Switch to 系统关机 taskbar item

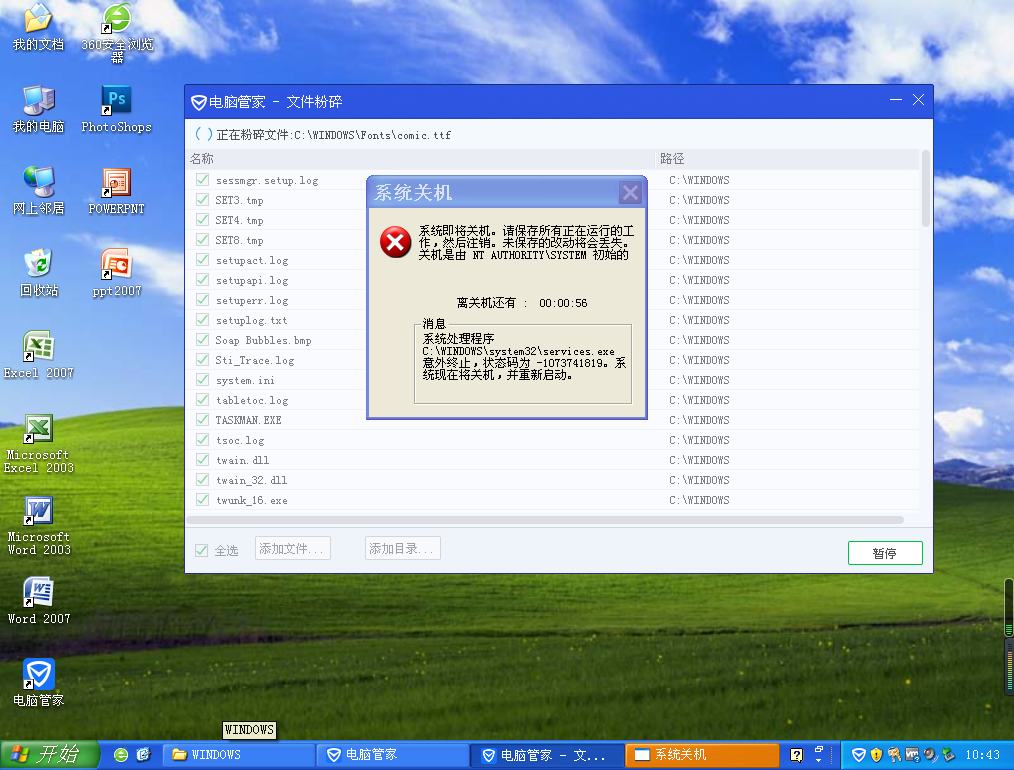(x=702, y=754)
